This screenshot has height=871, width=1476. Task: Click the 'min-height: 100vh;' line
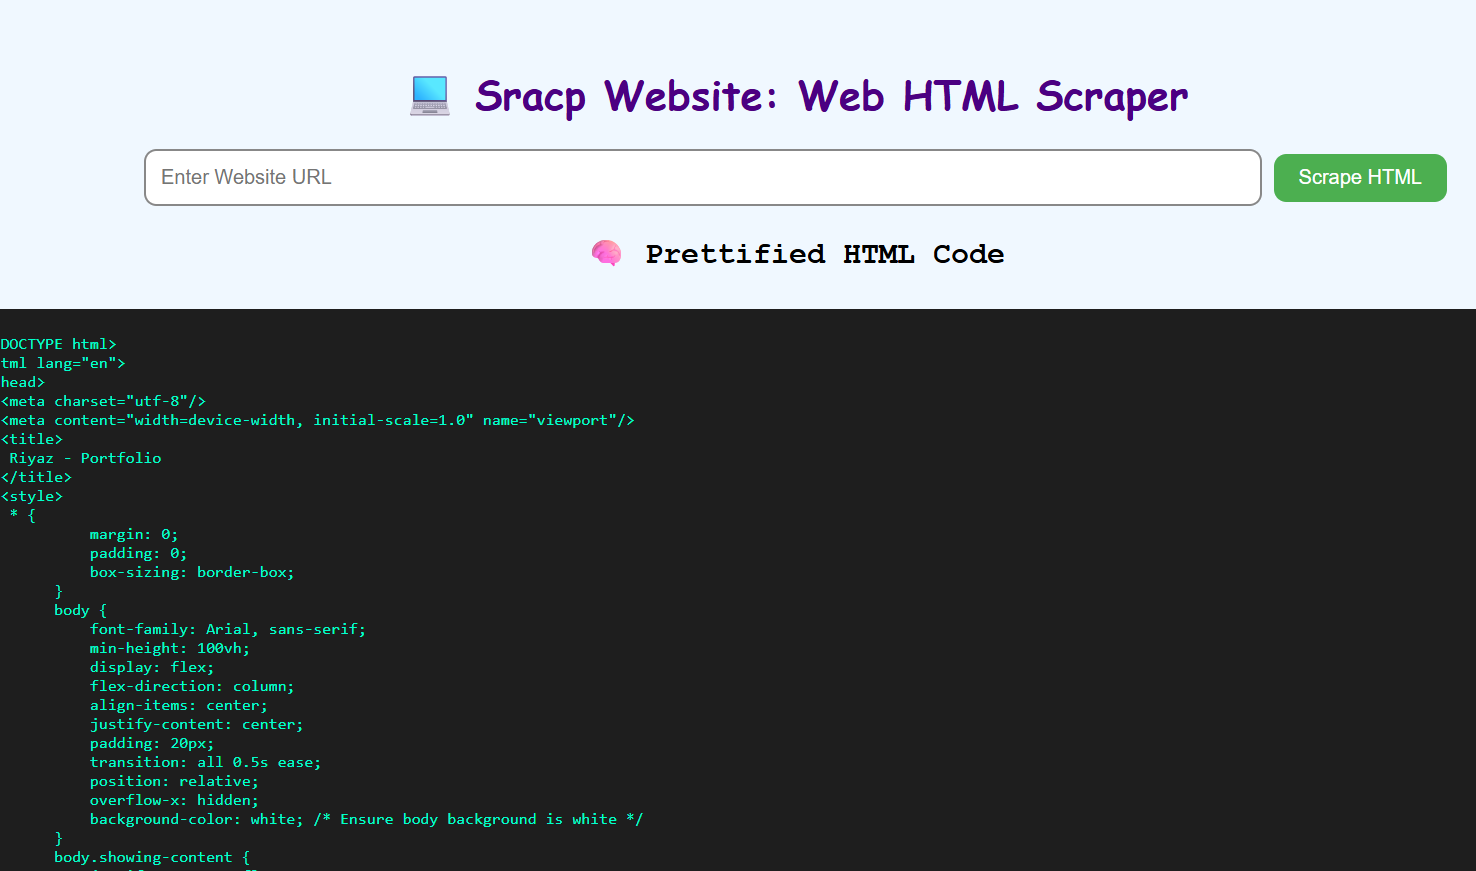click(x=170, y=648)
